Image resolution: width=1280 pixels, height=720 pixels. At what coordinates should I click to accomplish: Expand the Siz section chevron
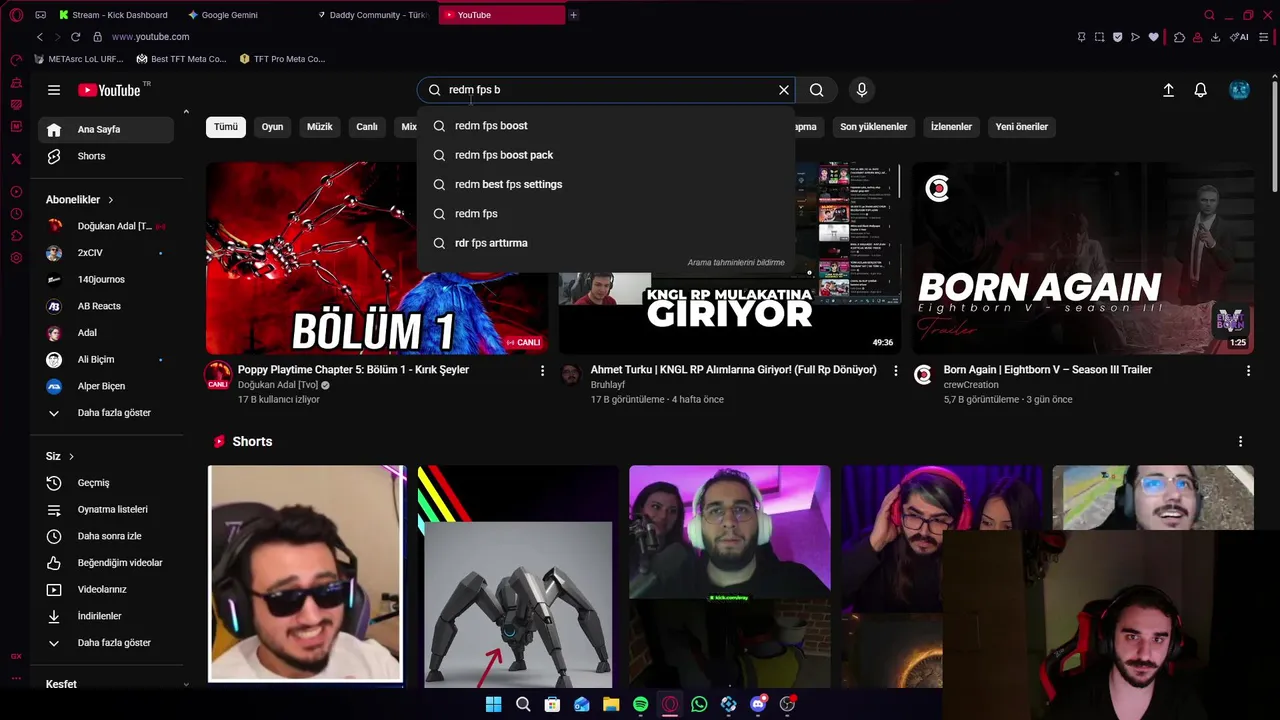point(71,457)
